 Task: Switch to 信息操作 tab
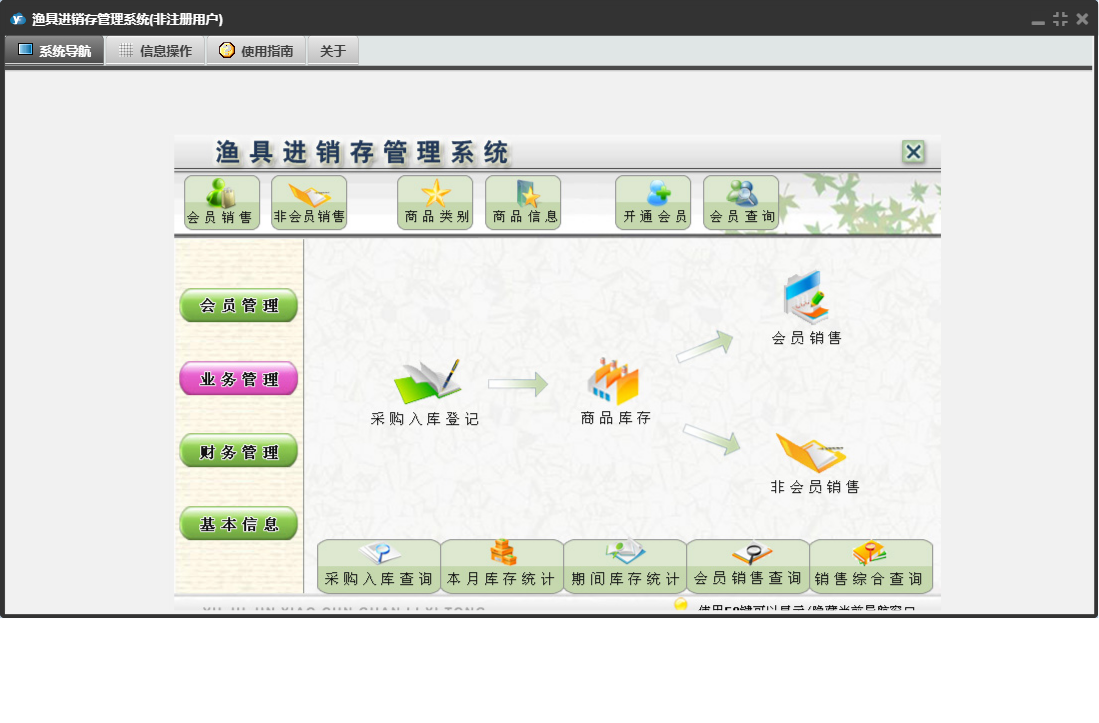pyautogui.click(x=155, y=50)
